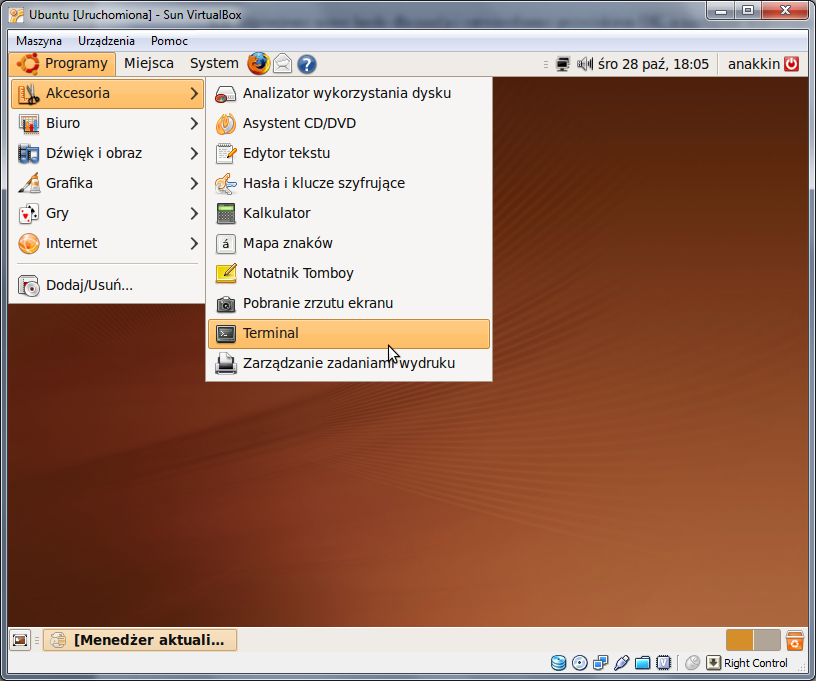816x681 pixels.
Task: Click the Show Desktop icon in bottom panel
Action: point(20,640)
